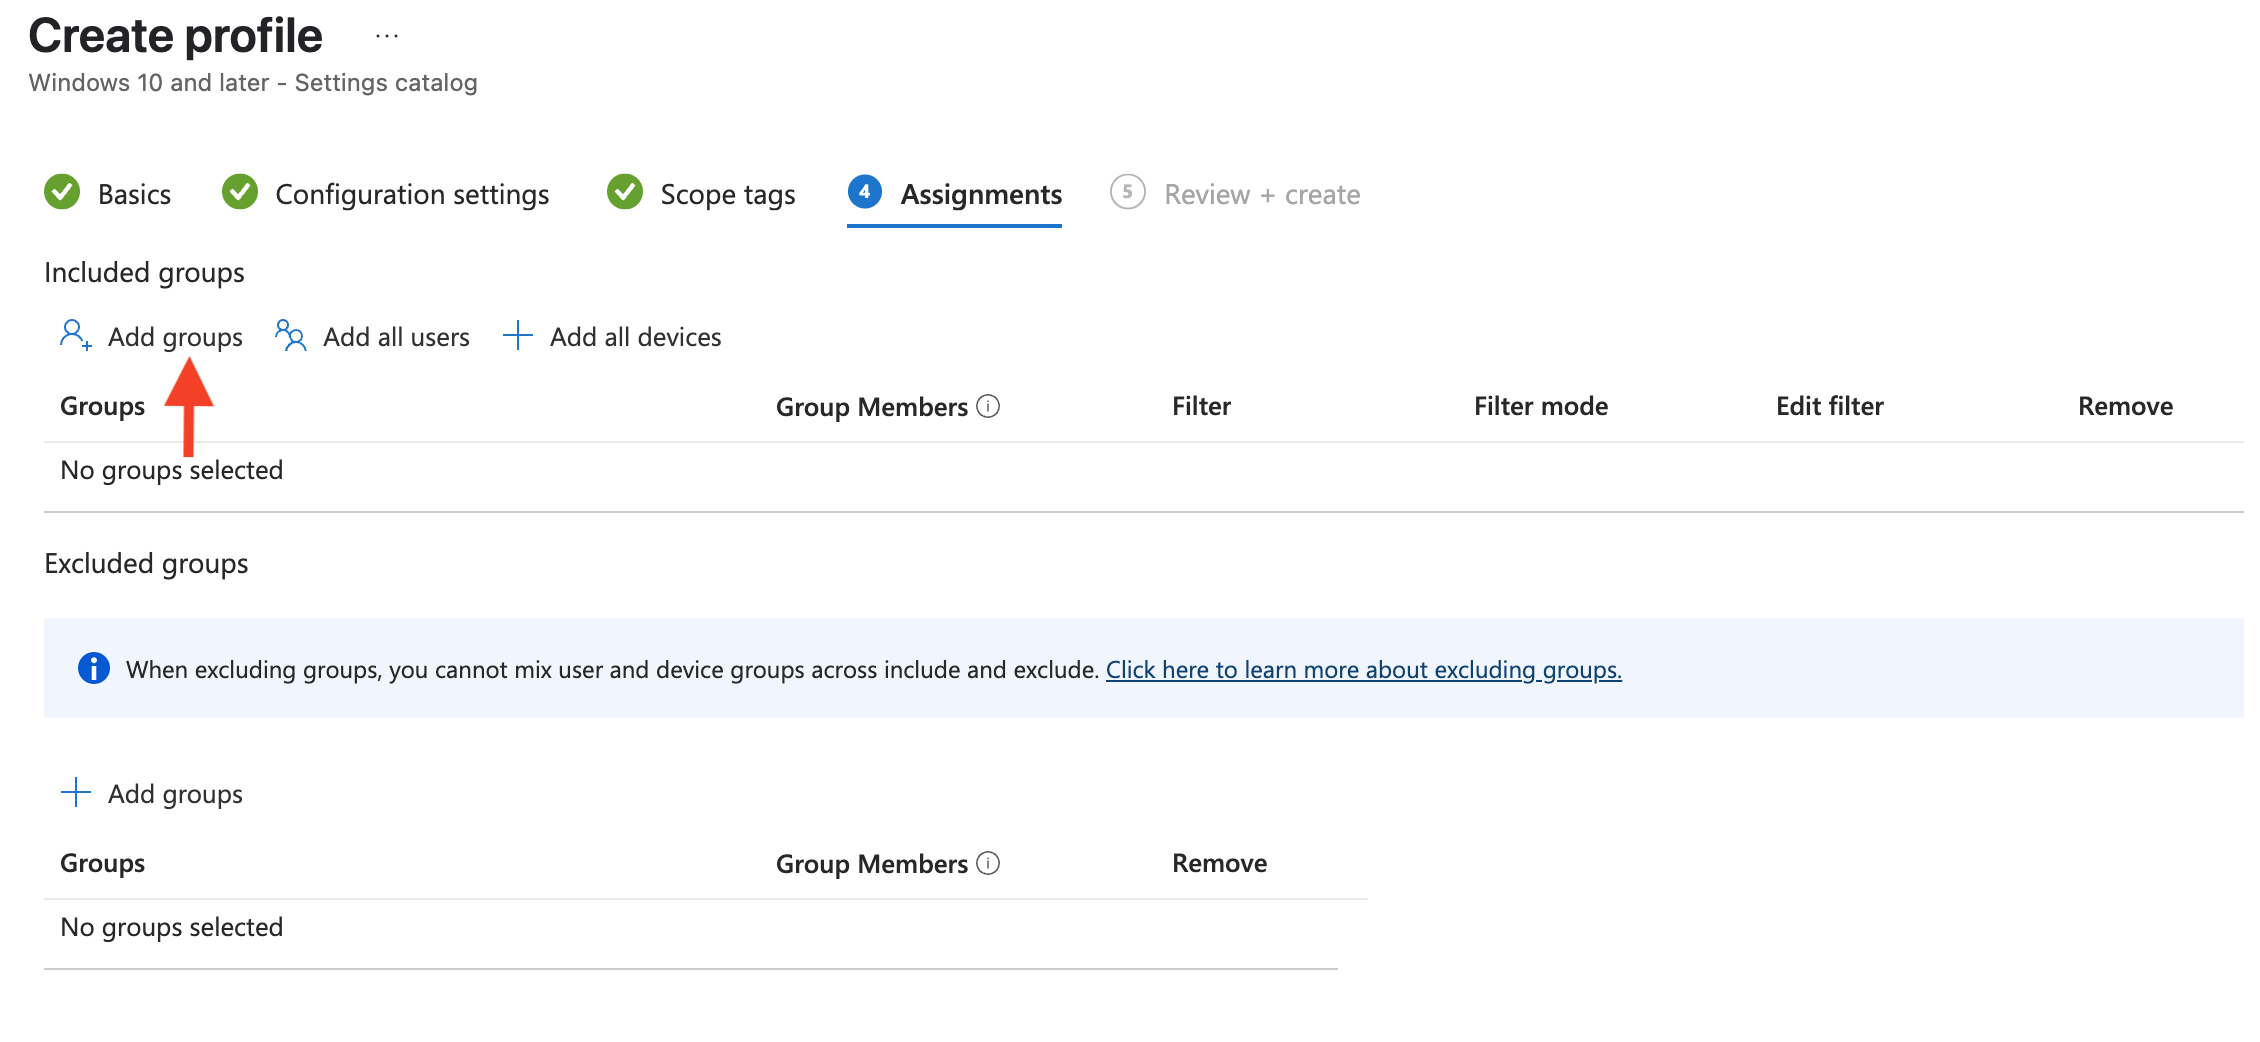Switch to the Scope tags step
This screenshot has width=2260, height=1042.
(x=727, y=194)
